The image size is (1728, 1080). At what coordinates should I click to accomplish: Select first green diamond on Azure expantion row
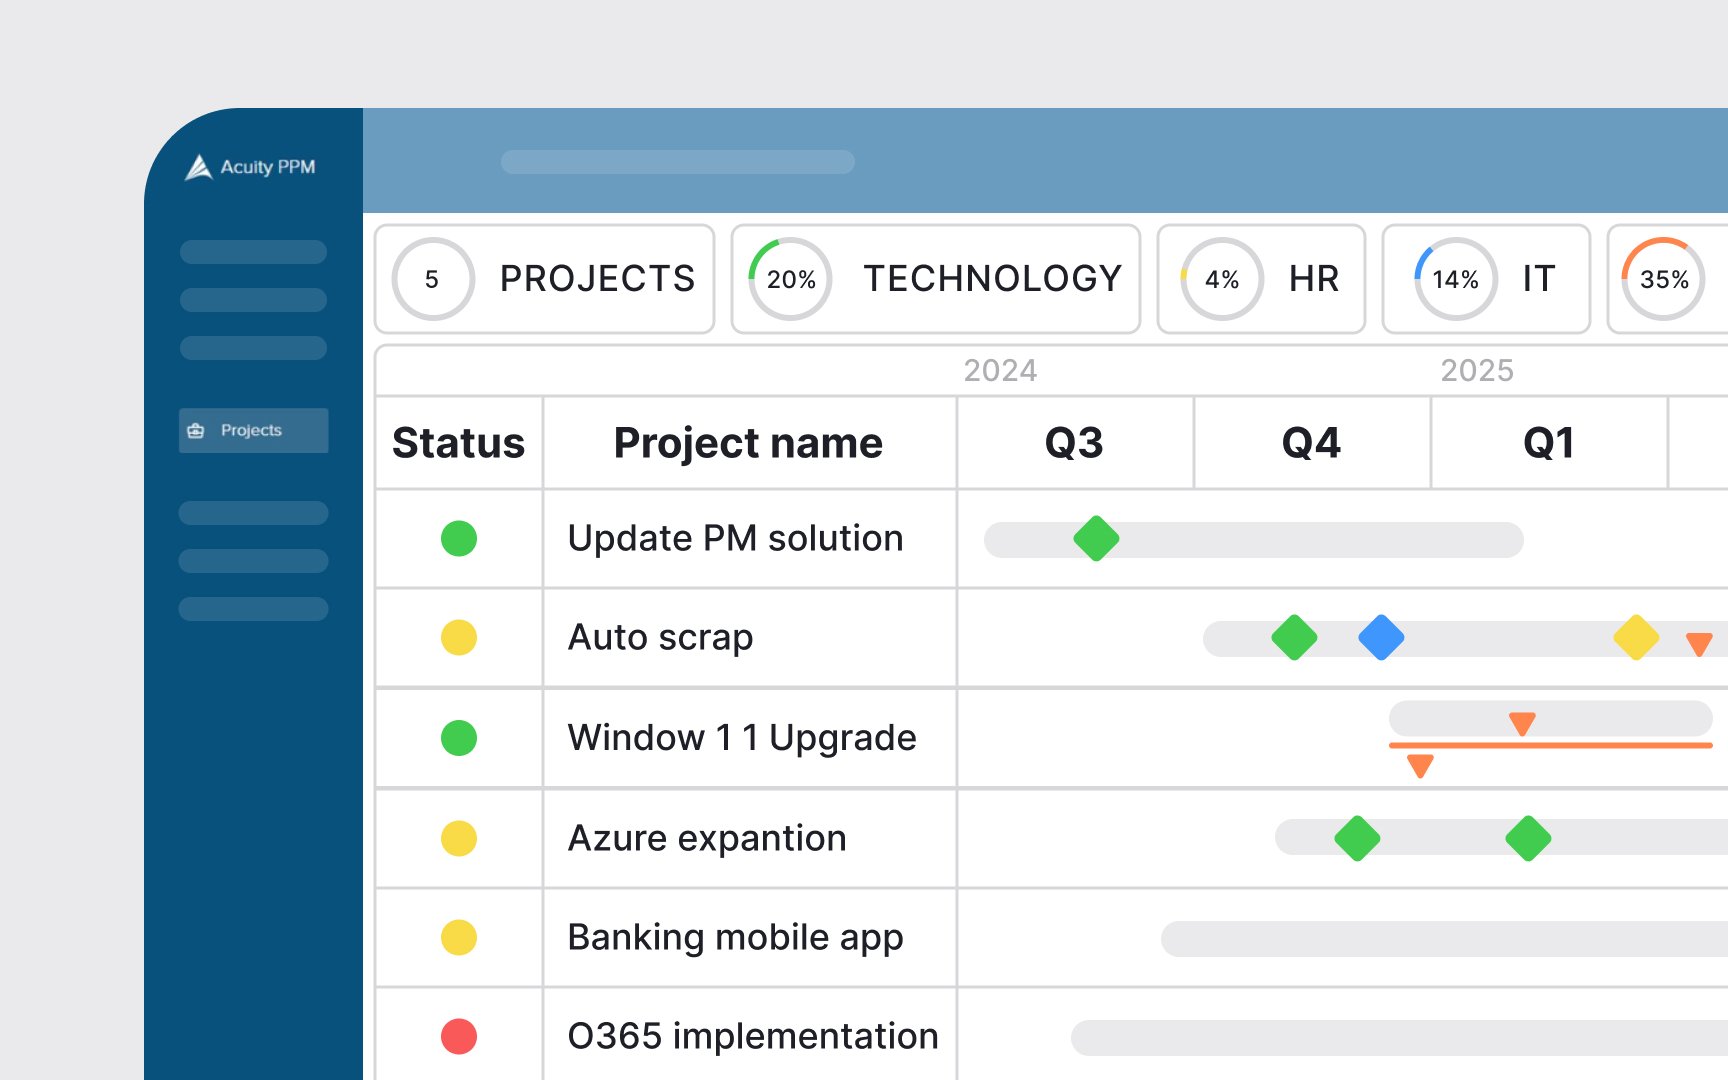coord(1357,838)
